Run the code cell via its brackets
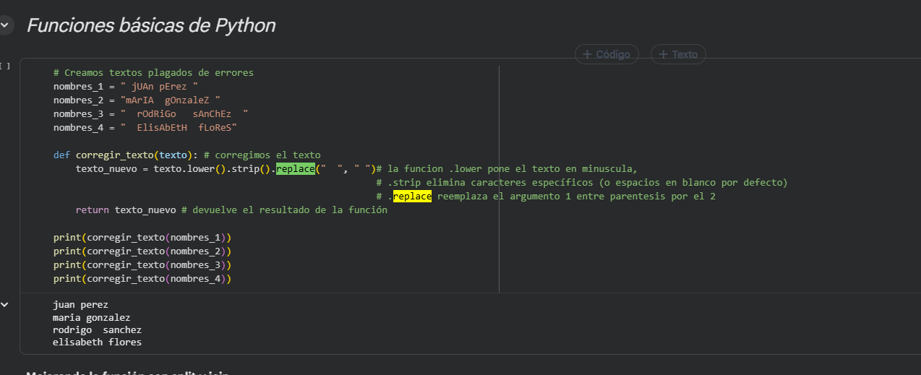This screenshot has height=375, width=921. 5,66
